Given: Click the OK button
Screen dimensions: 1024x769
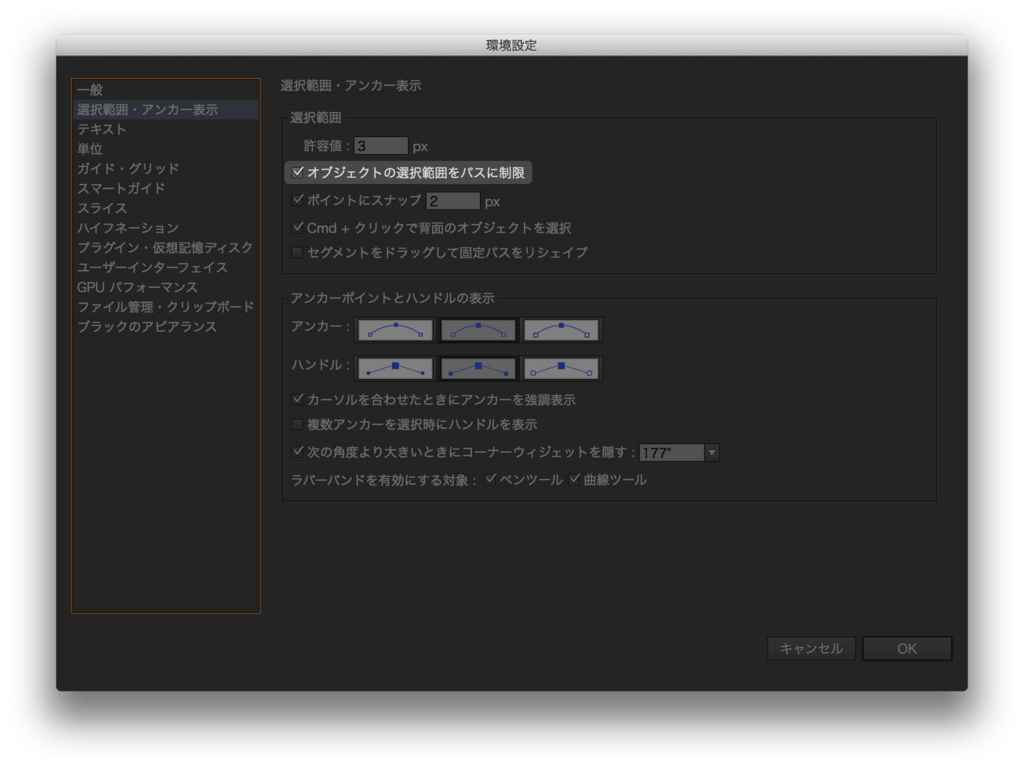Looking at the screenshot, I should (906, 648).
